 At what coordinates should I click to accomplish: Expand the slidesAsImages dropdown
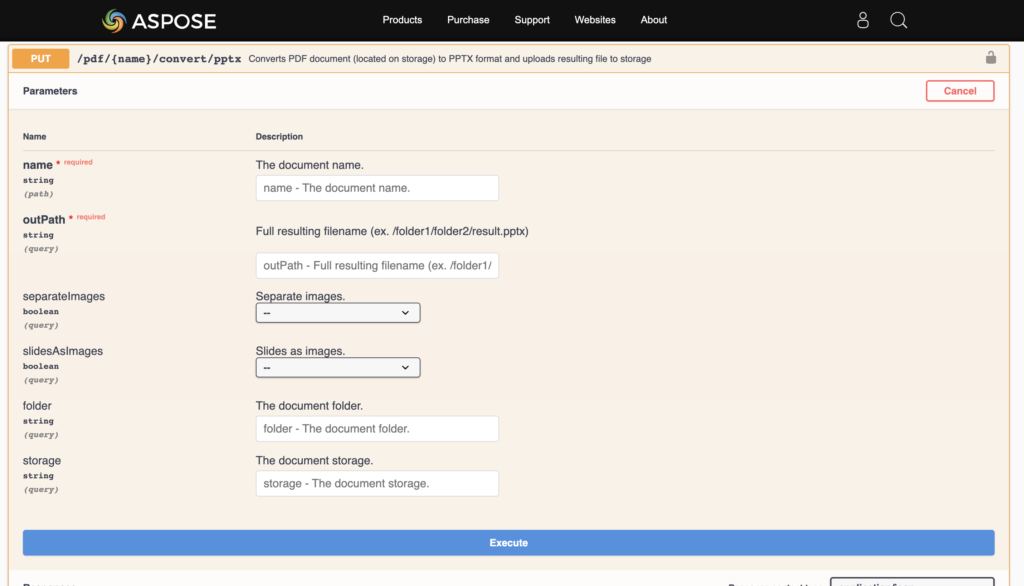pos(338,368)
